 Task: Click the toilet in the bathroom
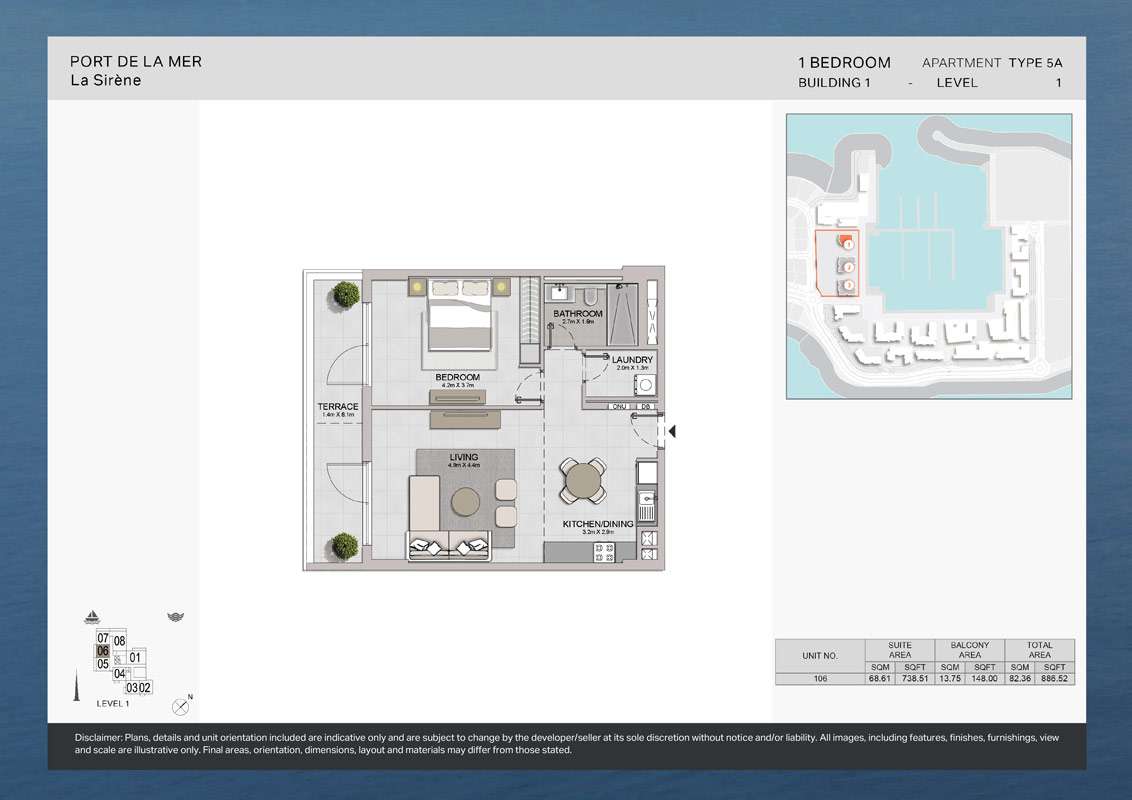(x=590, y=296)
